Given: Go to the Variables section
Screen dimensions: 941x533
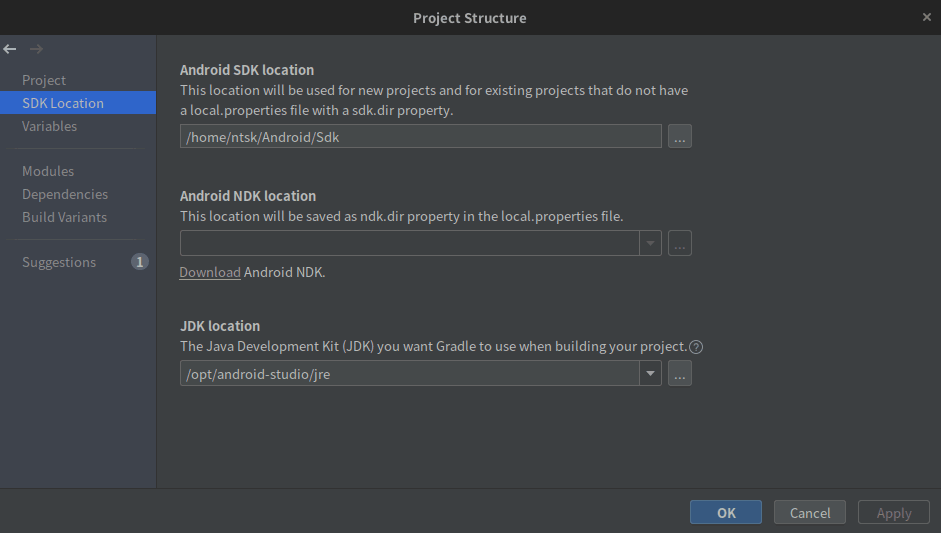Looking at the screenshot, I should pyautogui.click(x=50, y=126).
